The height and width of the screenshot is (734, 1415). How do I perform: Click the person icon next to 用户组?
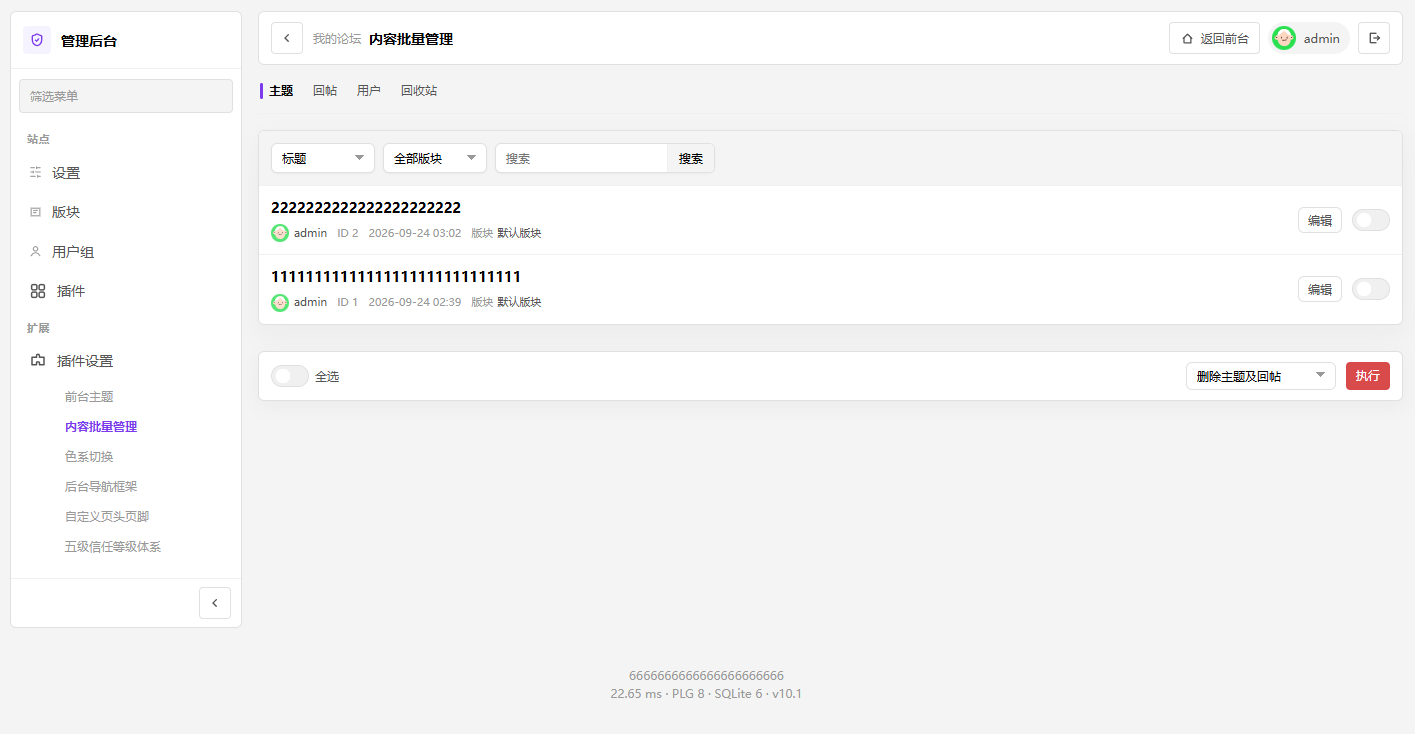(x=36, y=252)
